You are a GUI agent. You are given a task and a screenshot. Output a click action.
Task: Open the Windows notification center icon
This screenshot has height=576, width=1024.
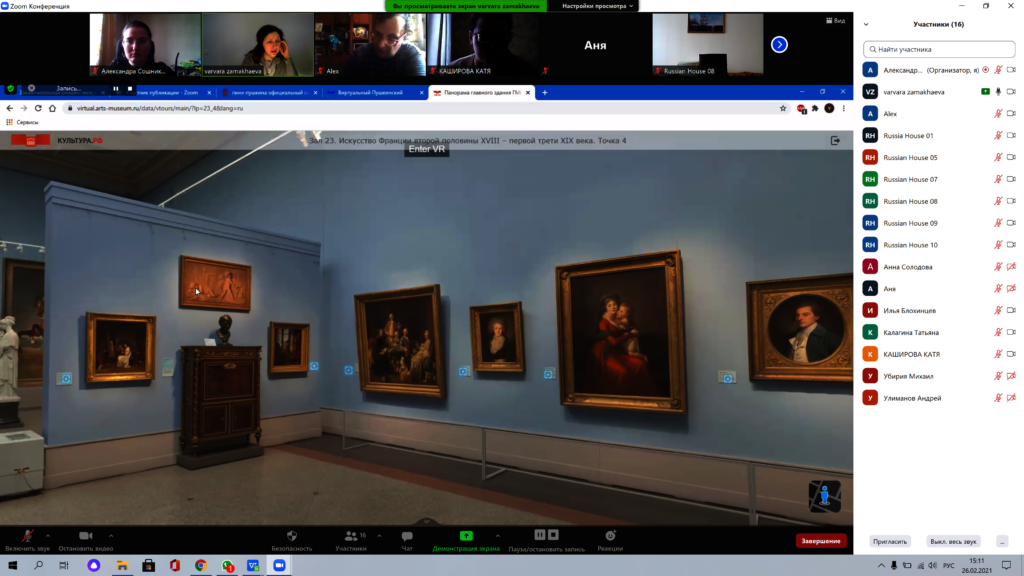click(x=1006, y=566)
